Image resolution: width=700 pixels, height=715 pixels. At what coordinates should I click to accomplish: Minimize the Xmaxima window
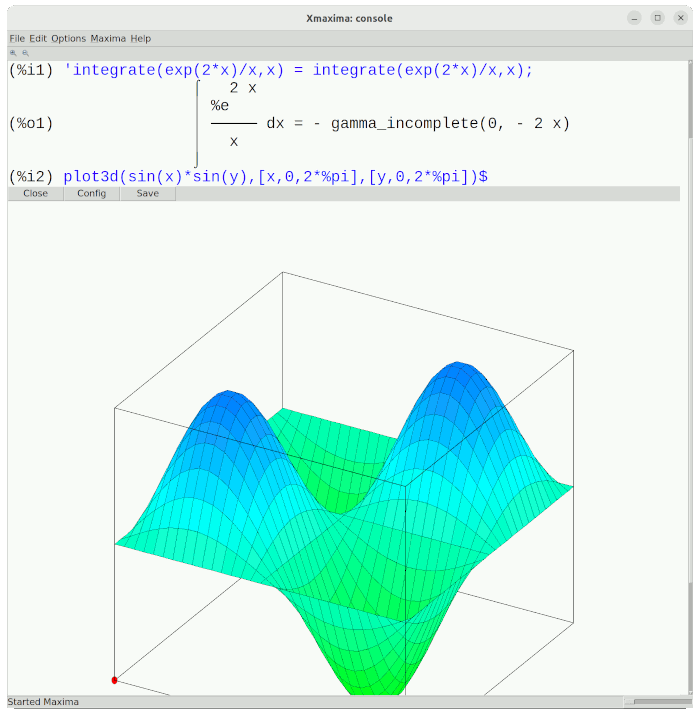[635, 18]
